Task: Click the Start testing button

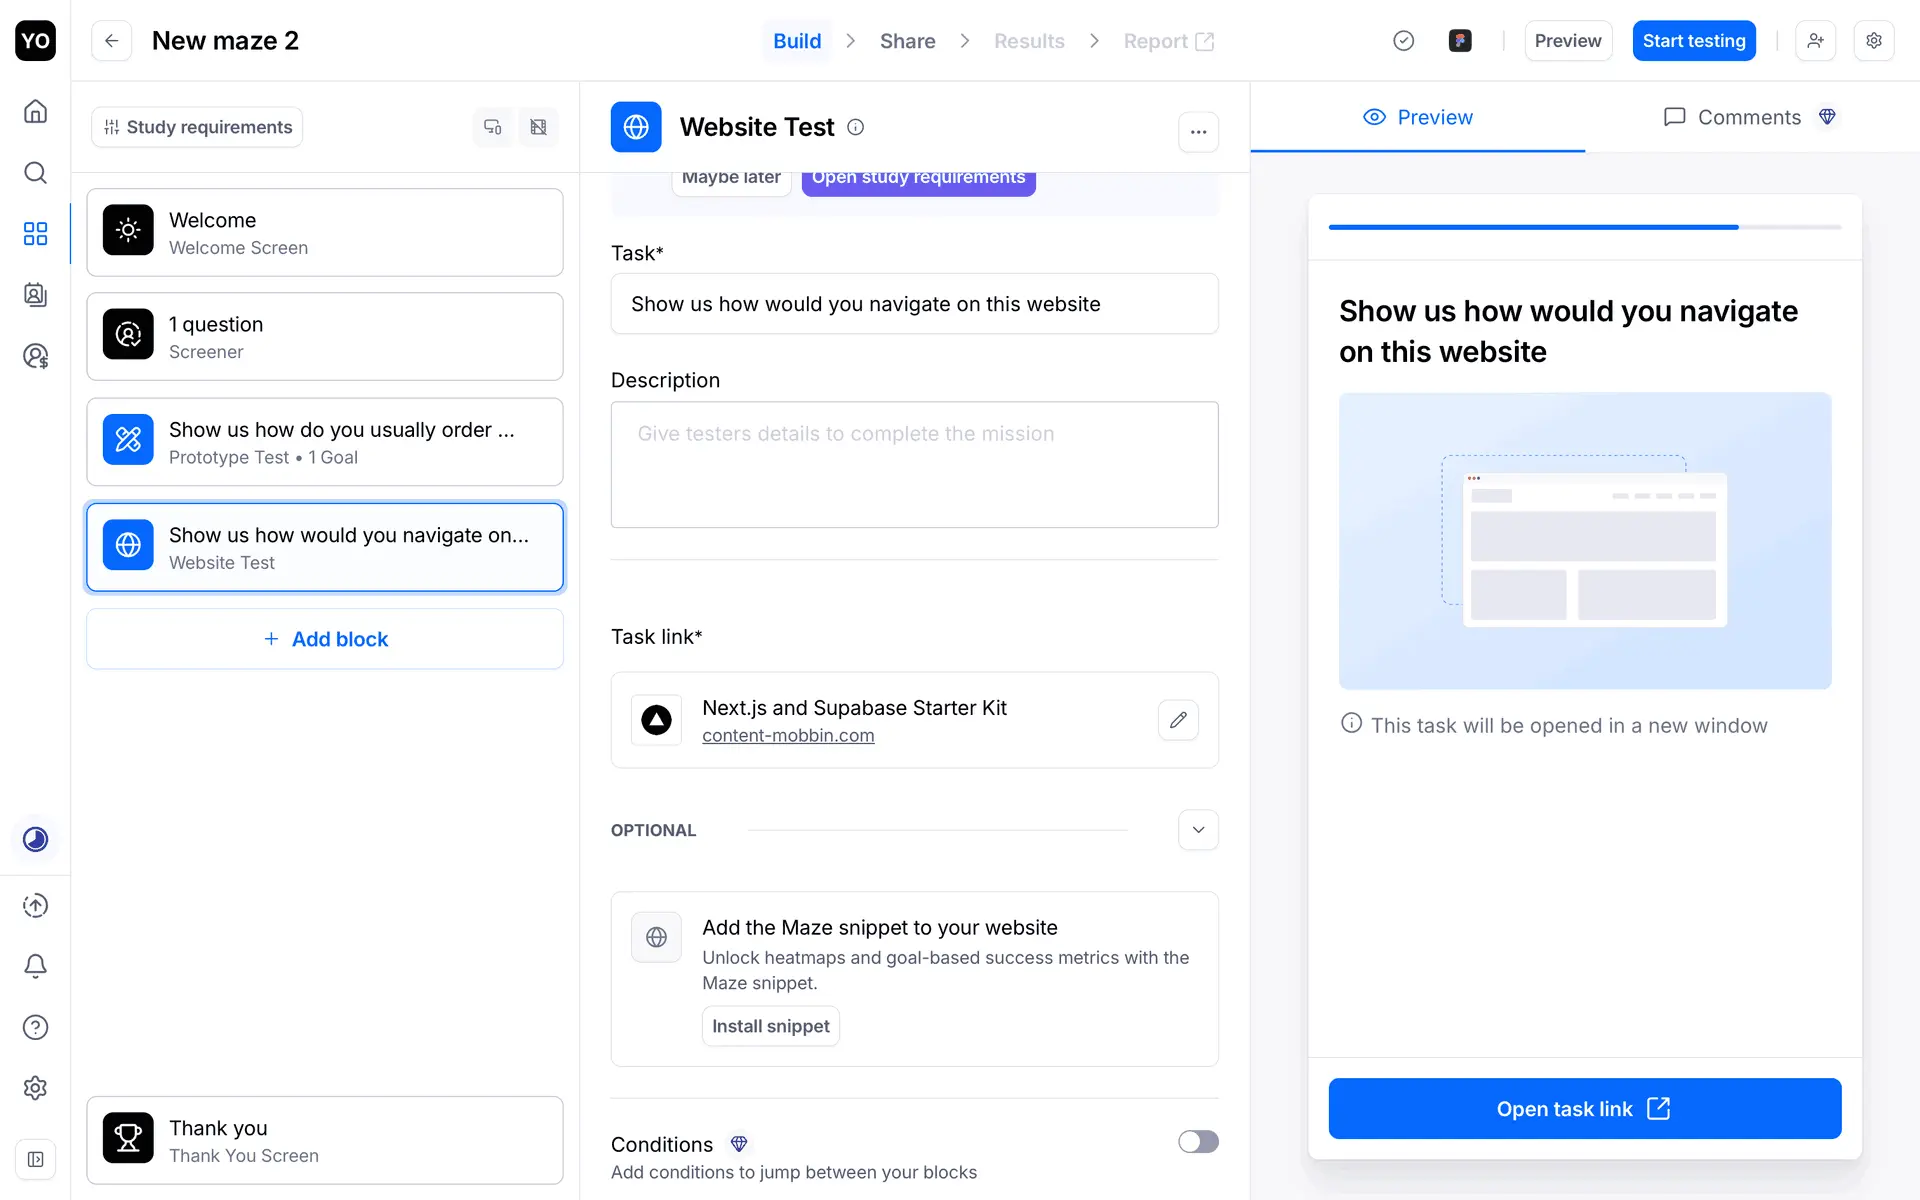Action: [x=1693, y=41]
